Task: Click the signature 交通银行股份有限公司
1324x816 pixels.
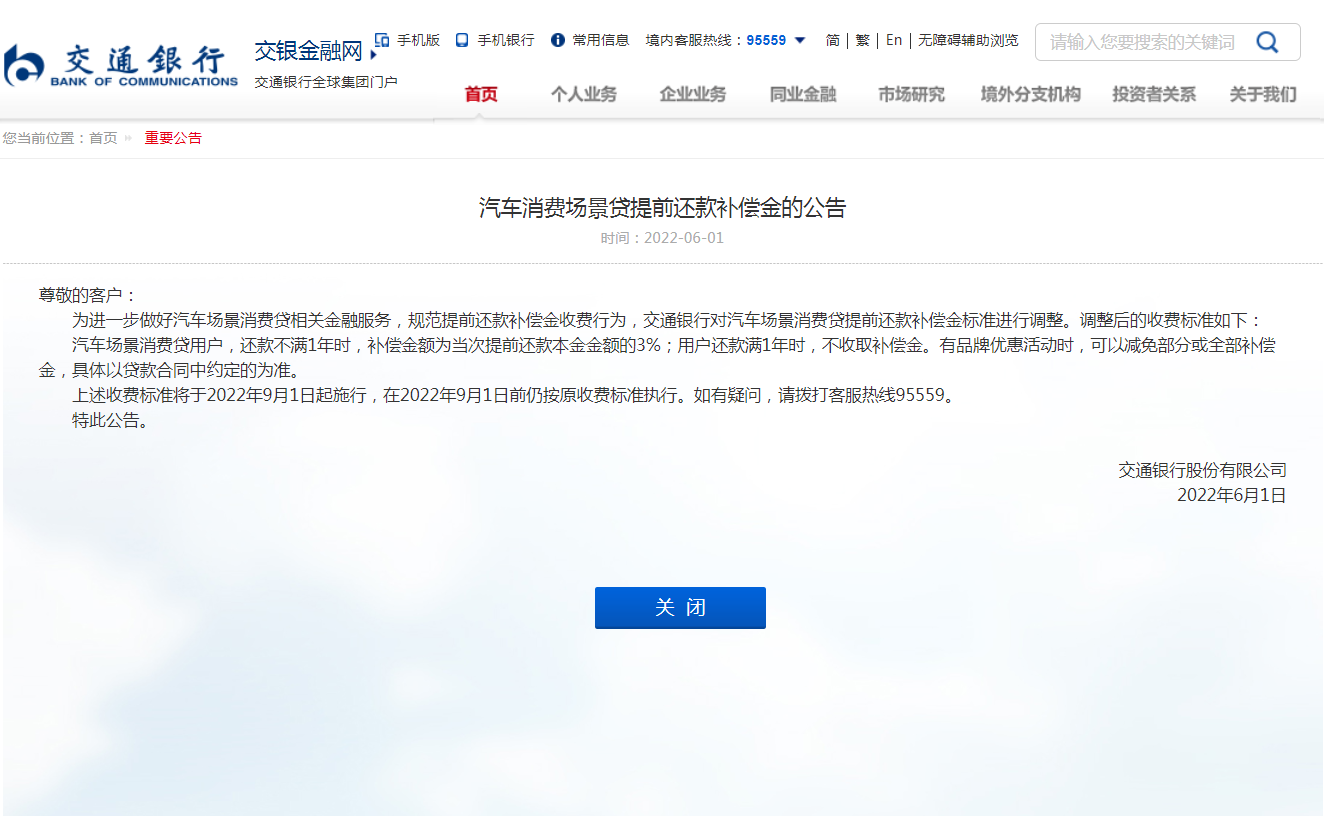Action: (1202, 470)
